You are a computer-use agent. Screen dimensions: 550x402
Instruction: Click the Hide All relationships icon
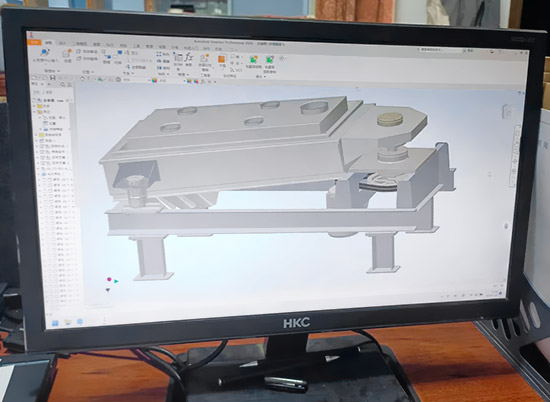click(x=127, y=67)
